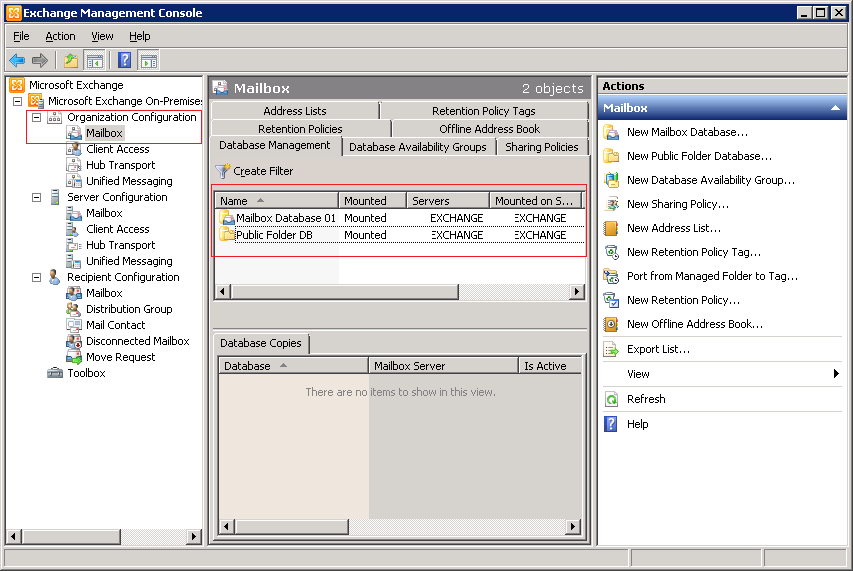
Task: Click the blue Help toolbar icon
Action: (x=125, y=60)
